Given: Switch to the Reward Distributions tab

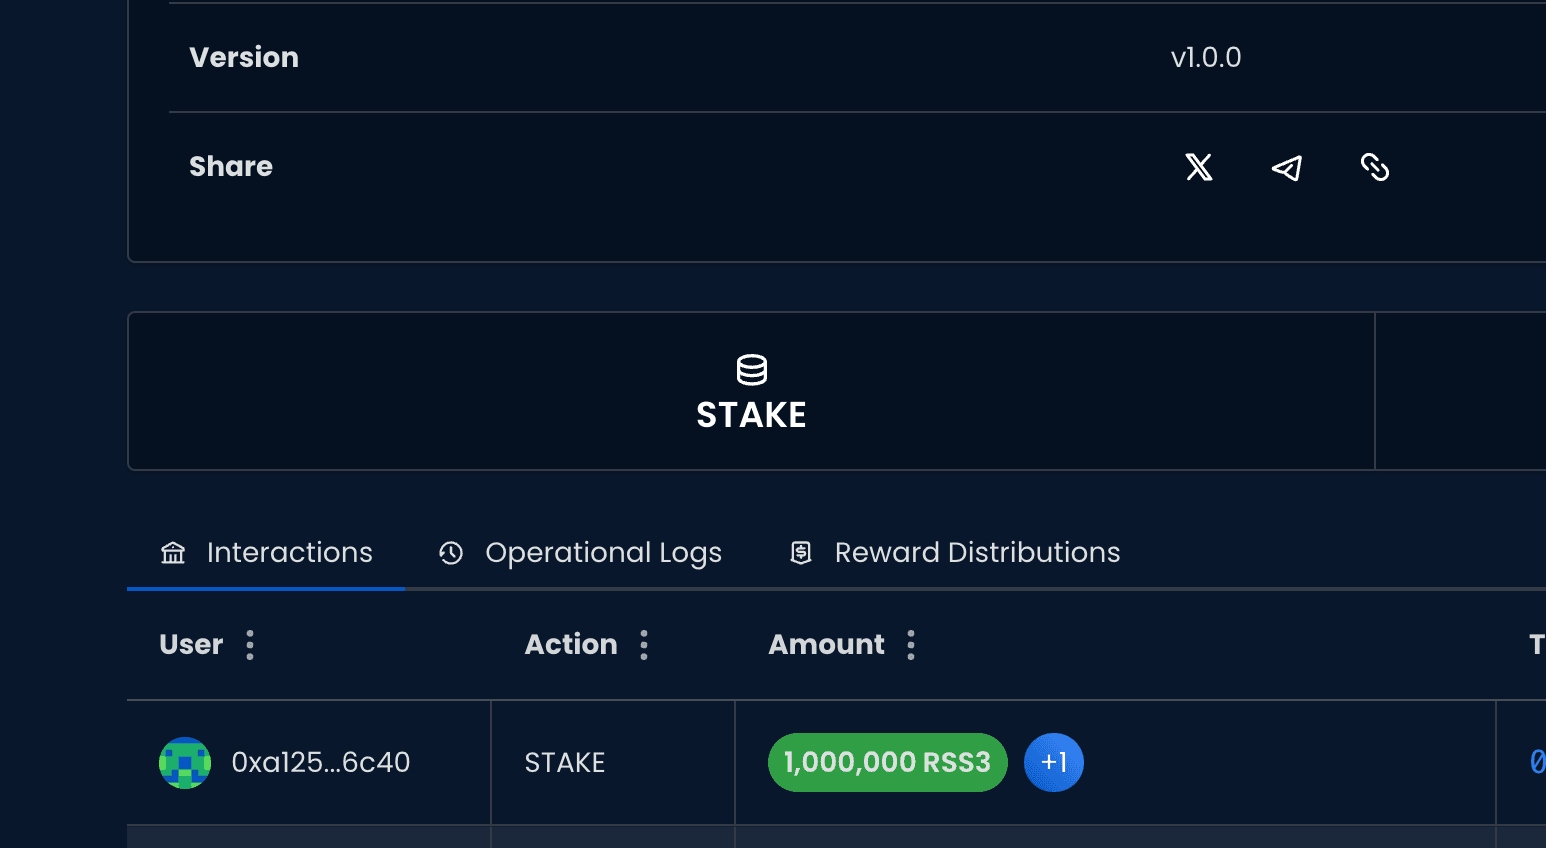Looking at the screenshot, I should pos(955,553).
